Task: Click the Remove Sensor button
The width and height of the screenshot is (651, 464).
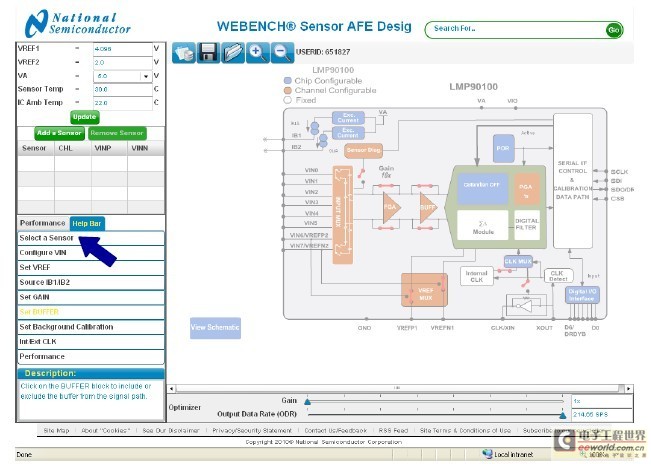Action: (117, 133)
